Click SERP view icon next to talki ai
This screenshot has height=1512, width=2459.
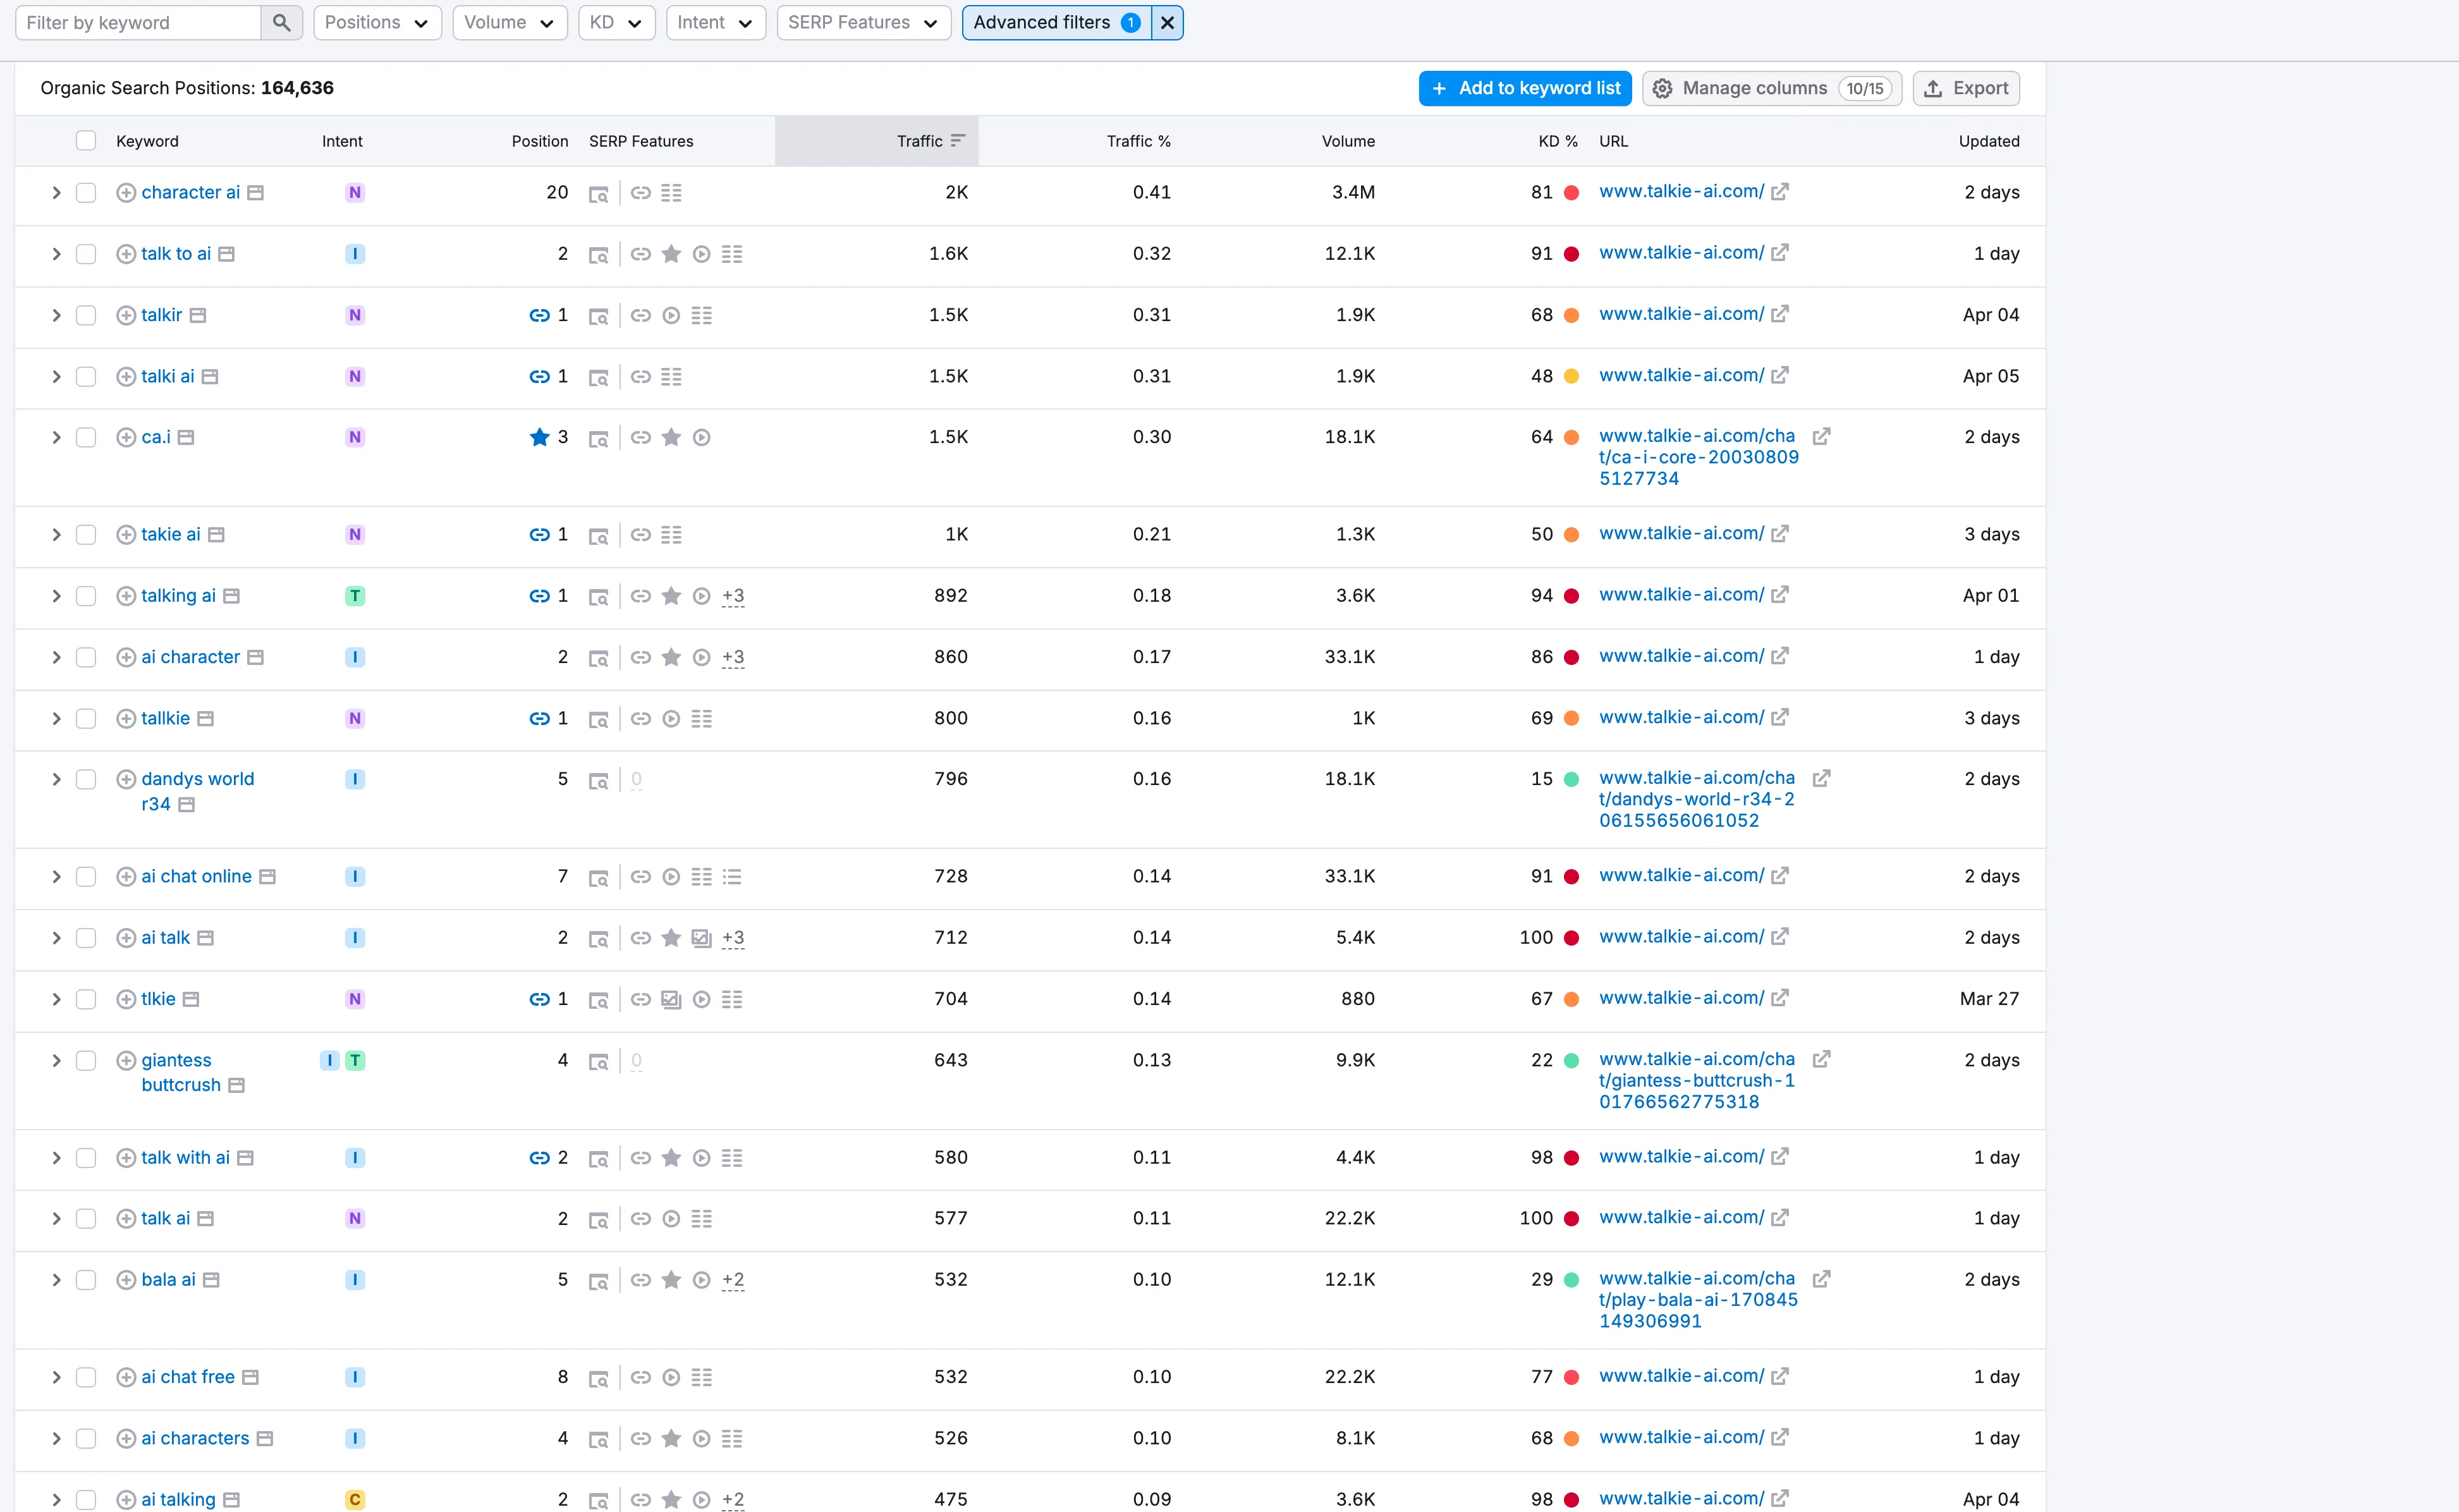pyautogui.click(x=209, y=377)
